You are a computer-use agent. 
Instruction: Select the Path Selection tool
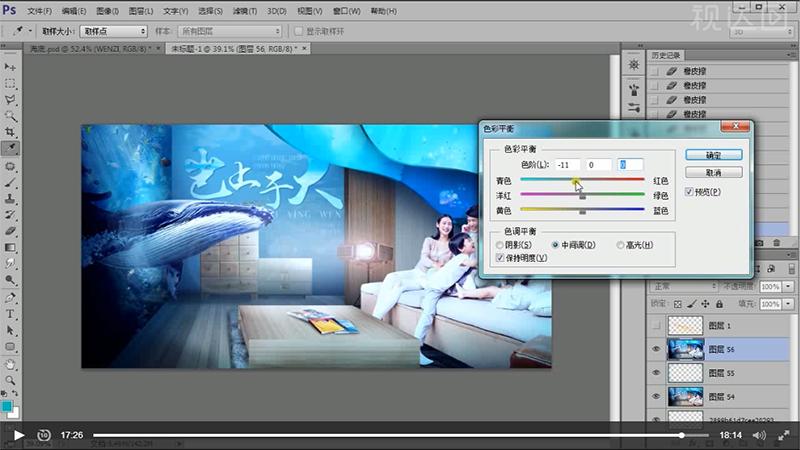tap(10, 330)
